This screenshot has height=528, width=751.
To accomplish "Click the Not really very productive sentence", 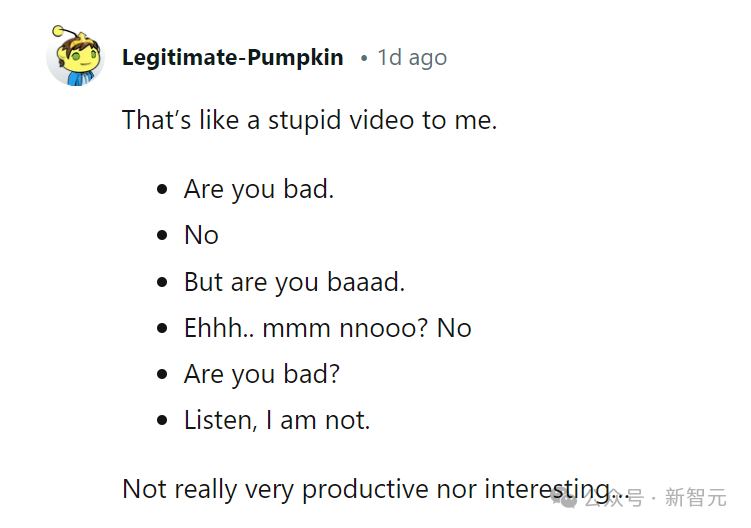I will pos(376,490).
